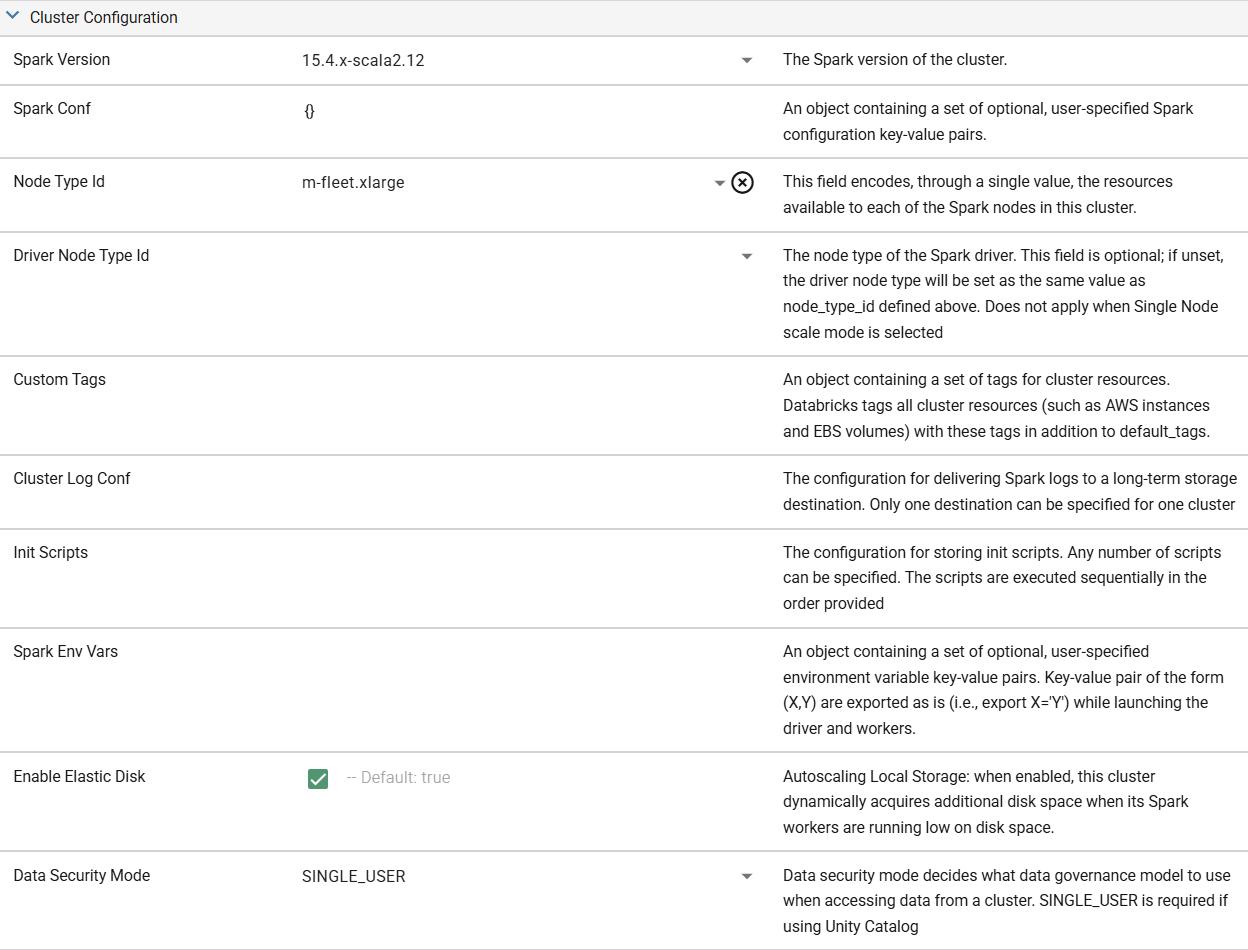This screenshot has width=1248, height=950.
Task: Uncheck the Enable Elastic Disk checkbox
Action: click(x=318, y=778)
